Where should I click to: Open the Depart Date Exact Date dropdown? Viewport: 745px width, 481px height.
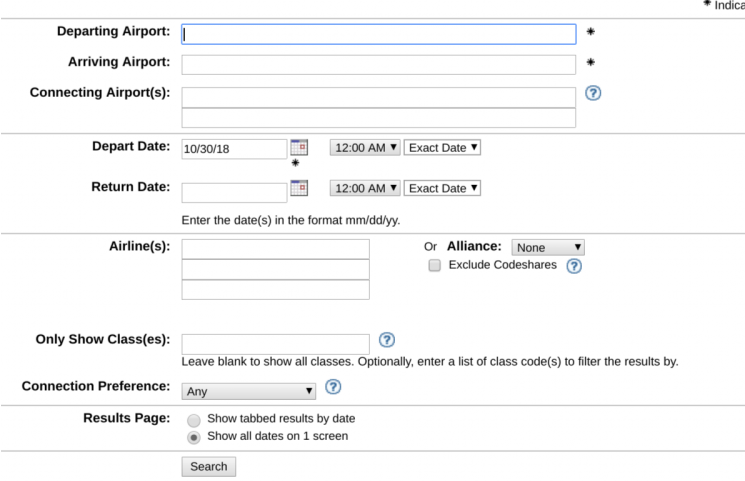pos(443,148)
